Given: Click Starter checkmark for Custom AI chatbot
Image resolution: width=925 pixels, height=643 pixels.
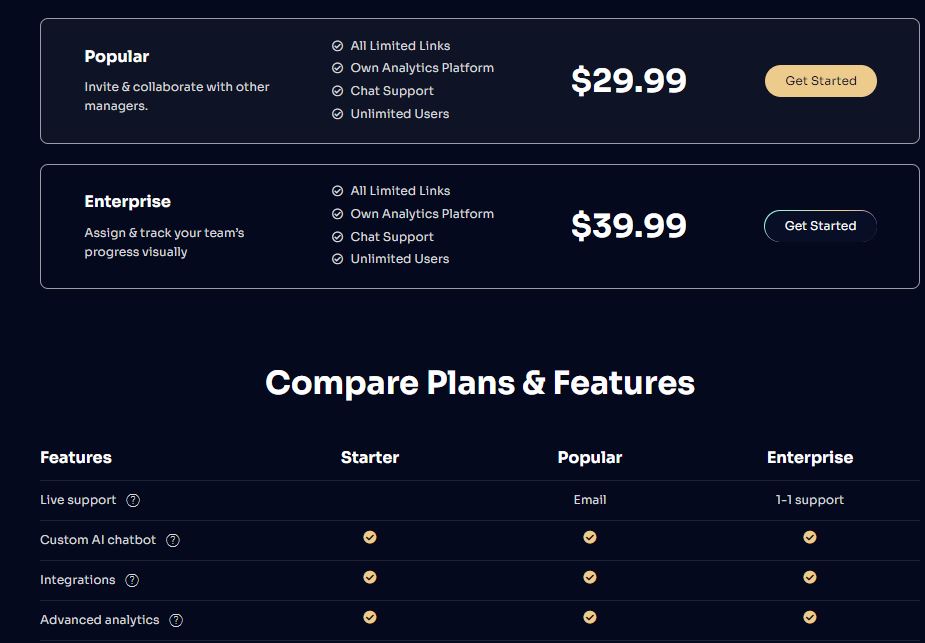Looking at the screenshot, I should click(370, 537).
